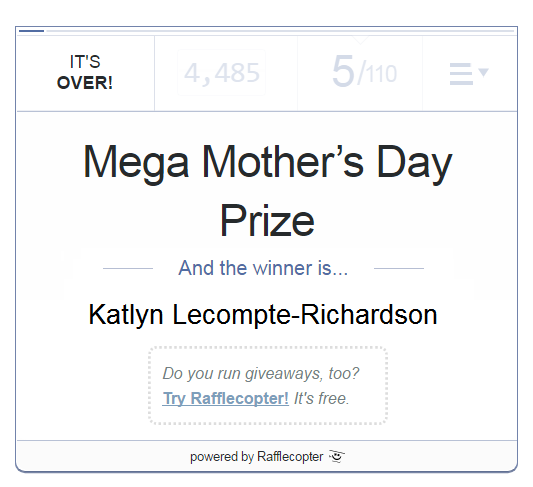Click the large 5 entries earned number
Image resolution: width=533 pixels, height=487 pixels.
[x=343, y=72]
